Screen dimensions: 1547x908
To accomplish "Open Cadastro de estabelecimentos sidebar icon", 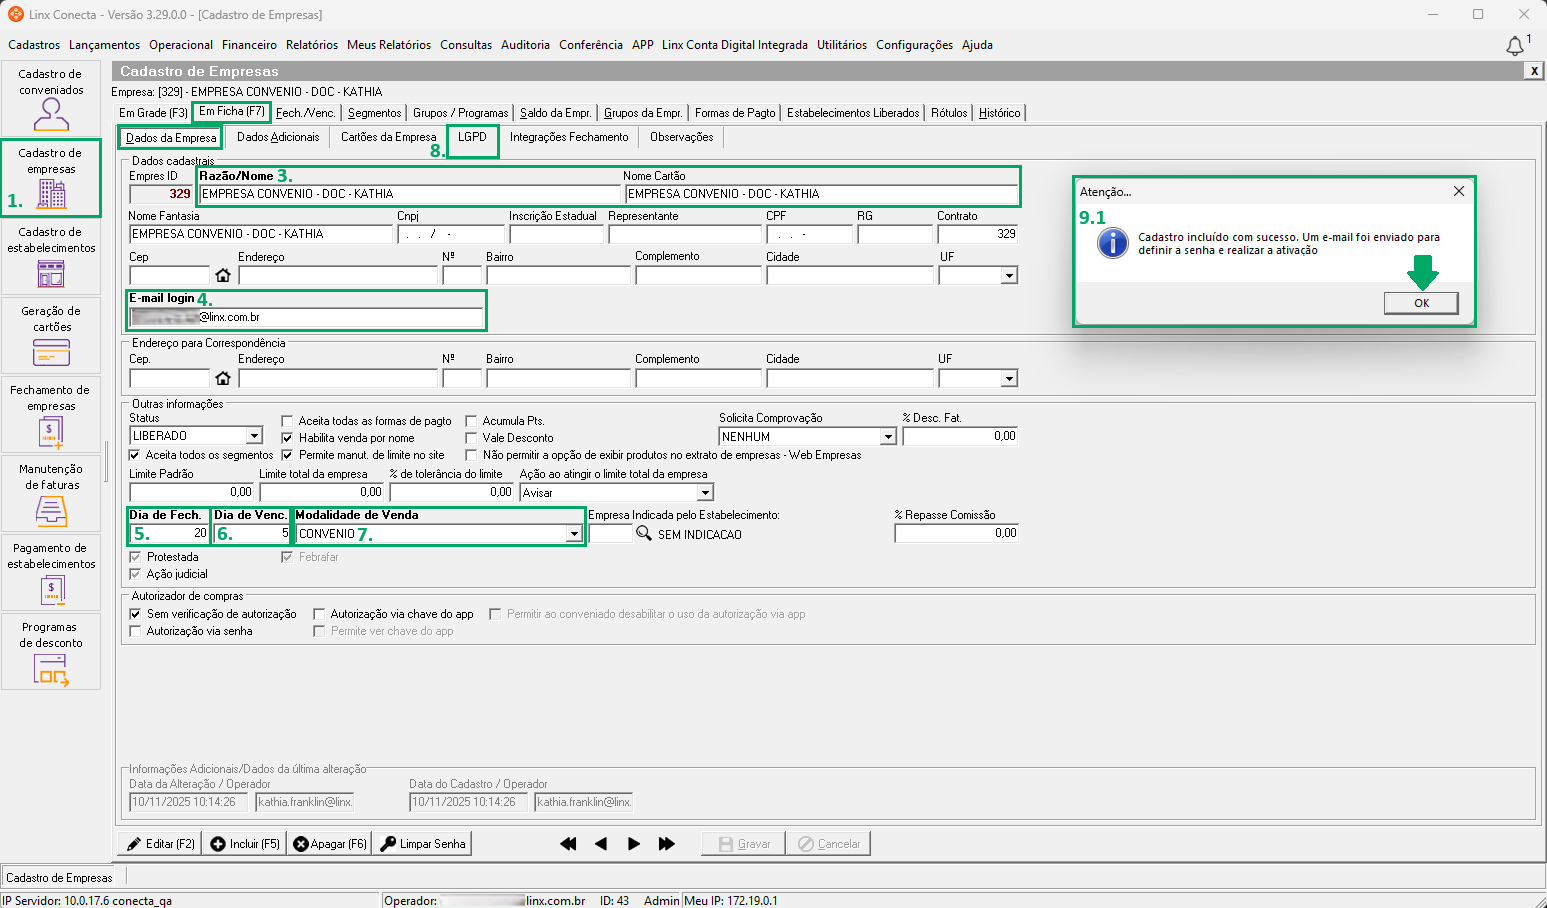I will [x=51, y=257].
